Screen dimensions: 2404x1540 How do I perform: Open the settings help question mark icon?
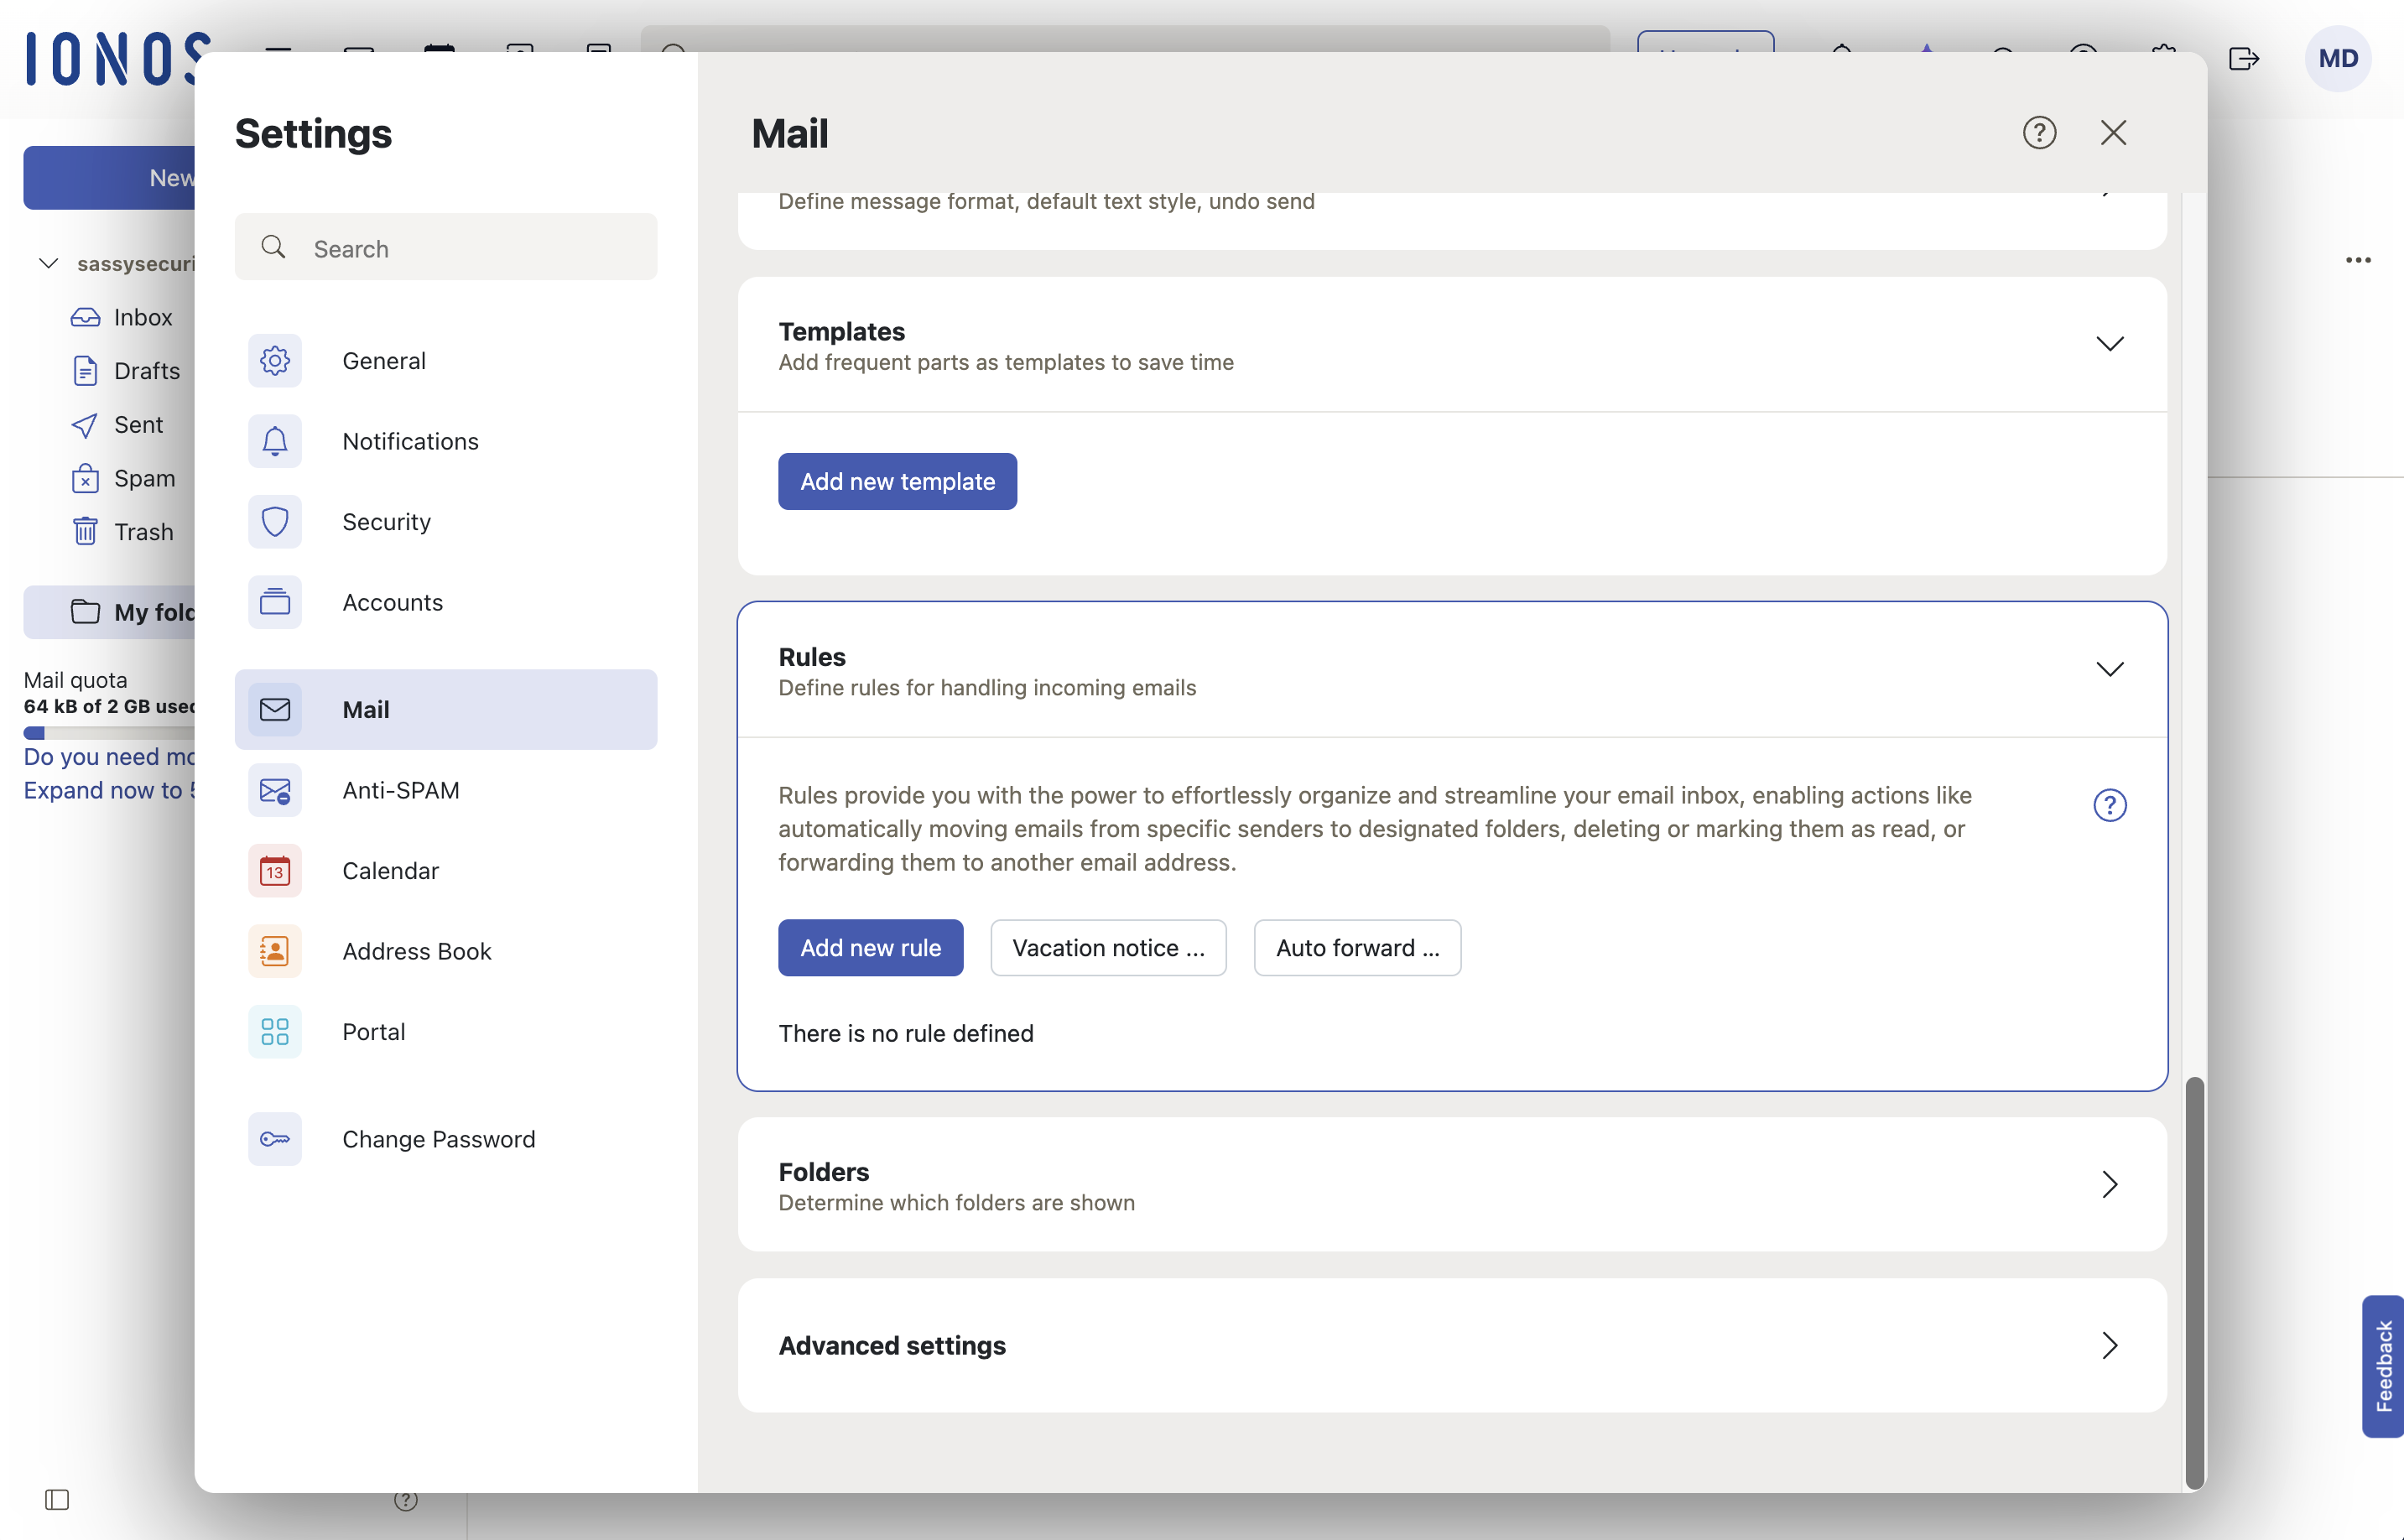tap(2039, 133)
